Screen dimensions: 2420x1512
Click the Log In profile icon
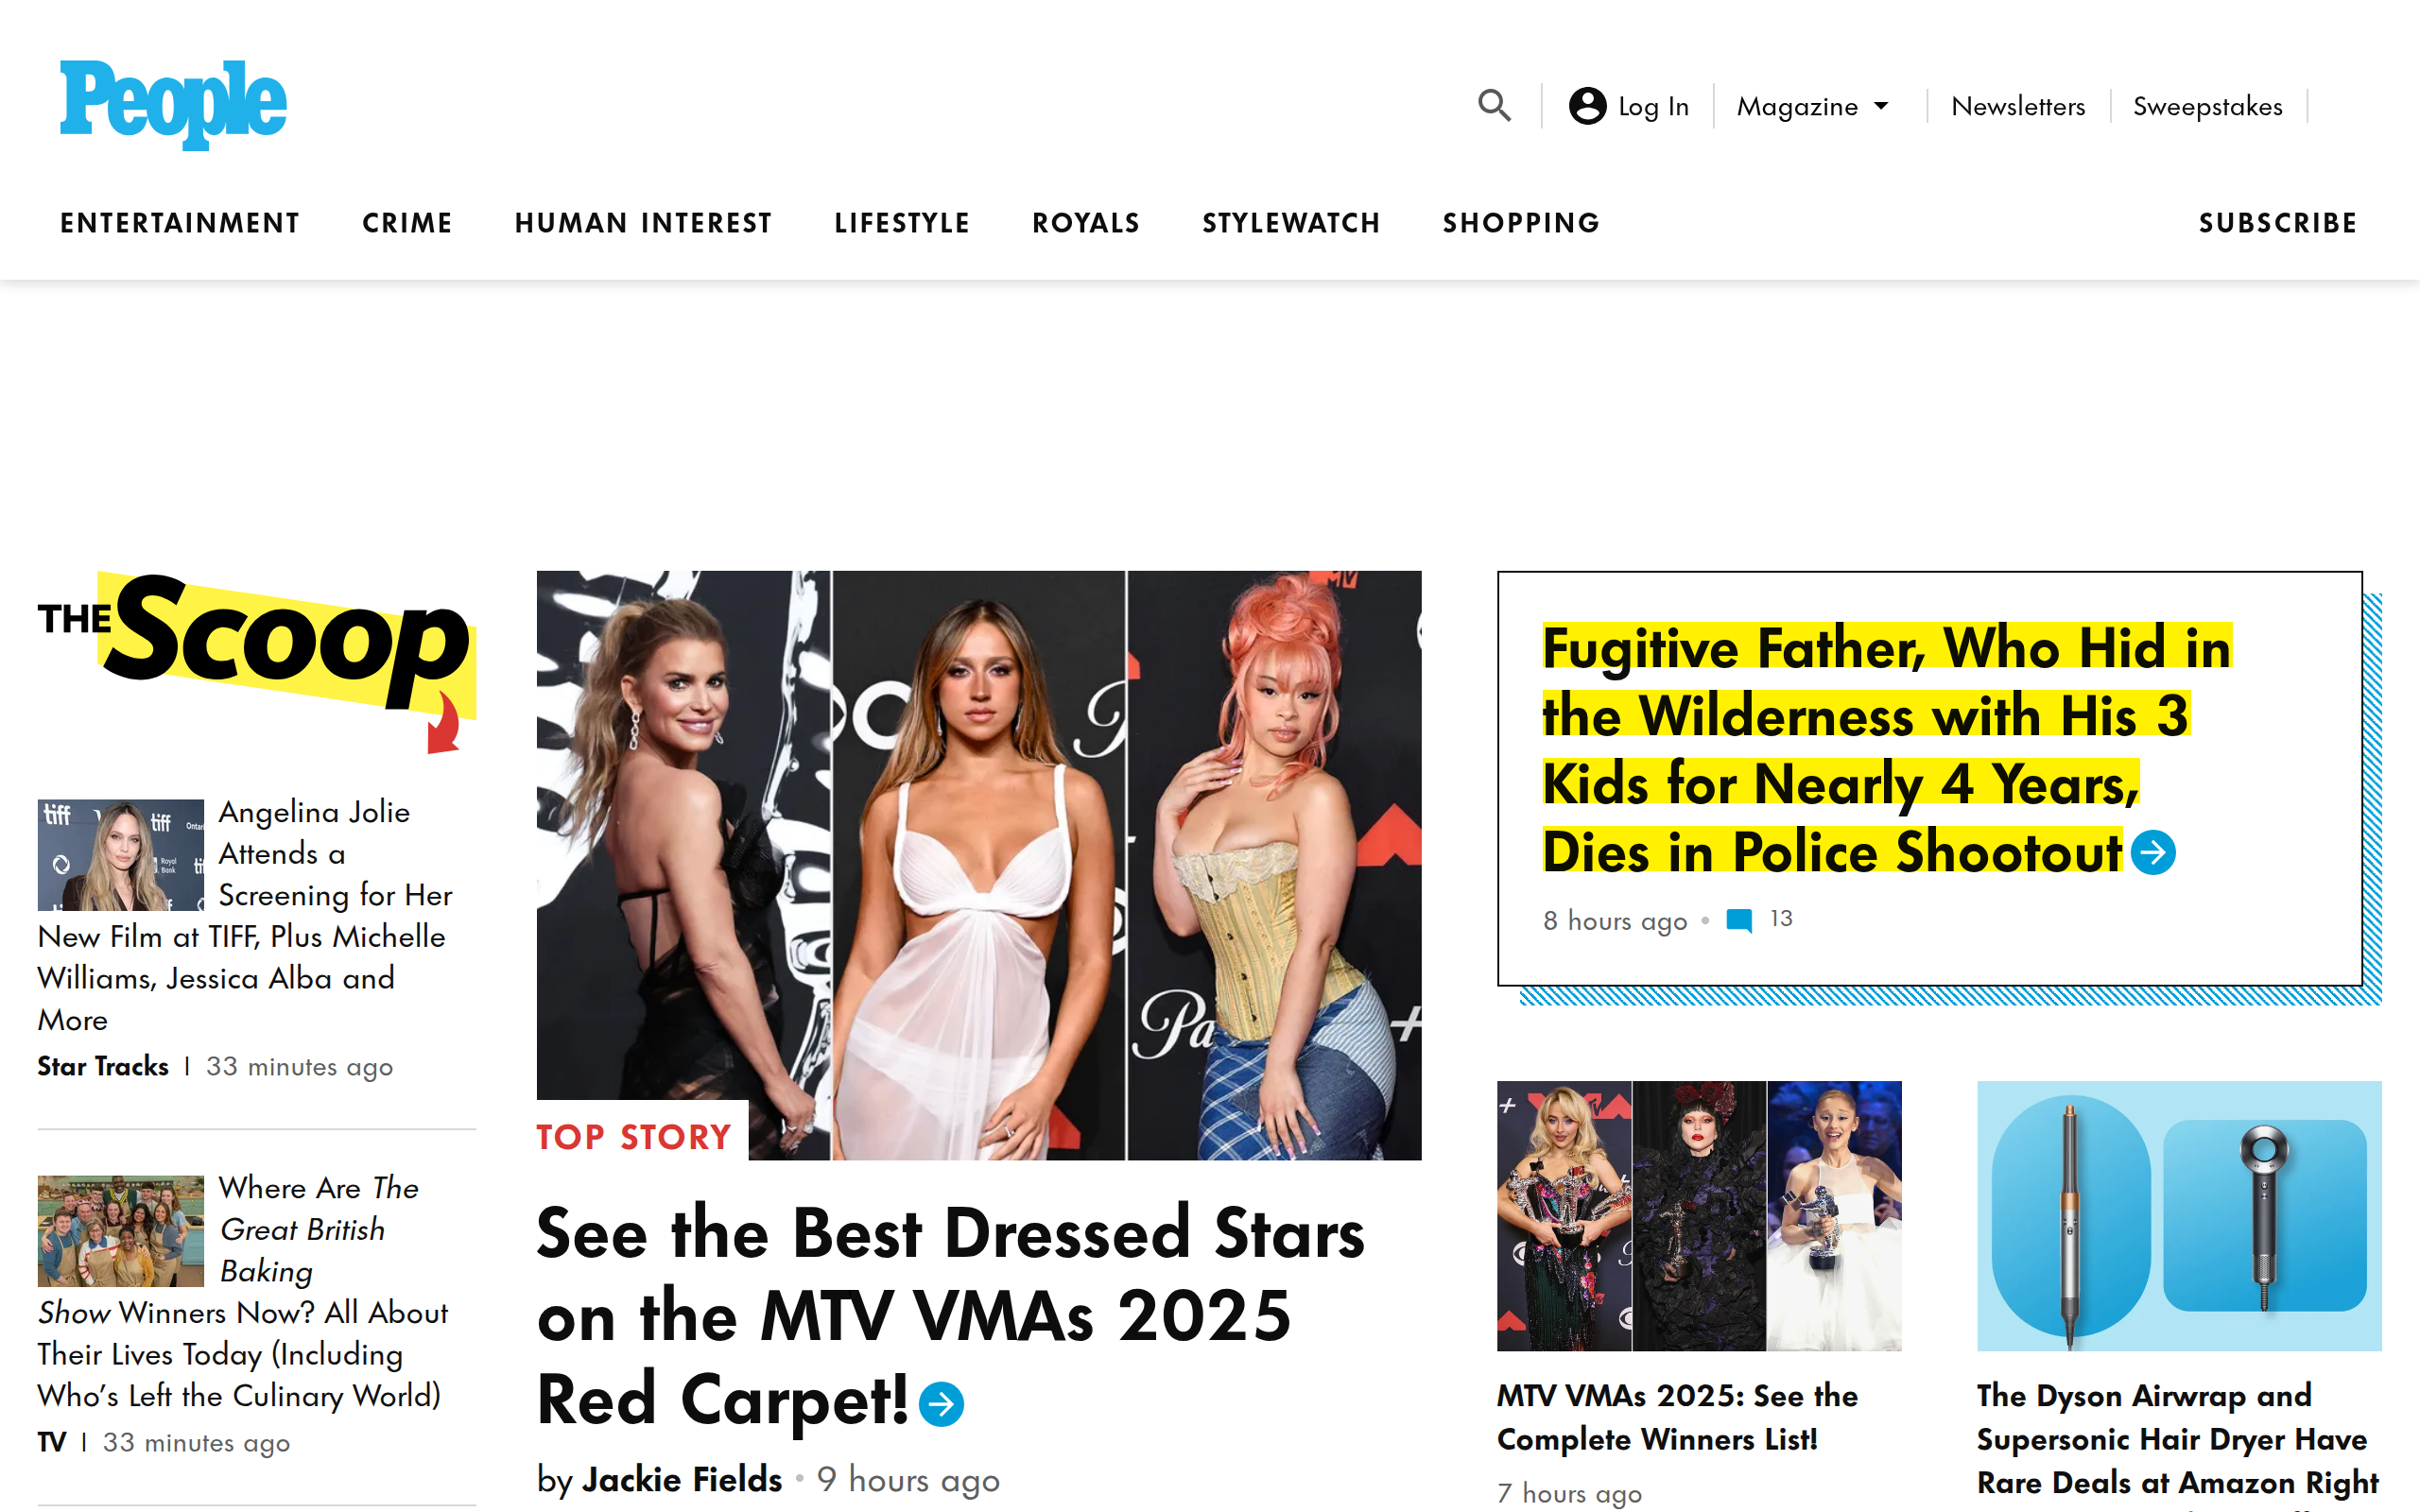pyautogui.click(x=1587, y=105)
